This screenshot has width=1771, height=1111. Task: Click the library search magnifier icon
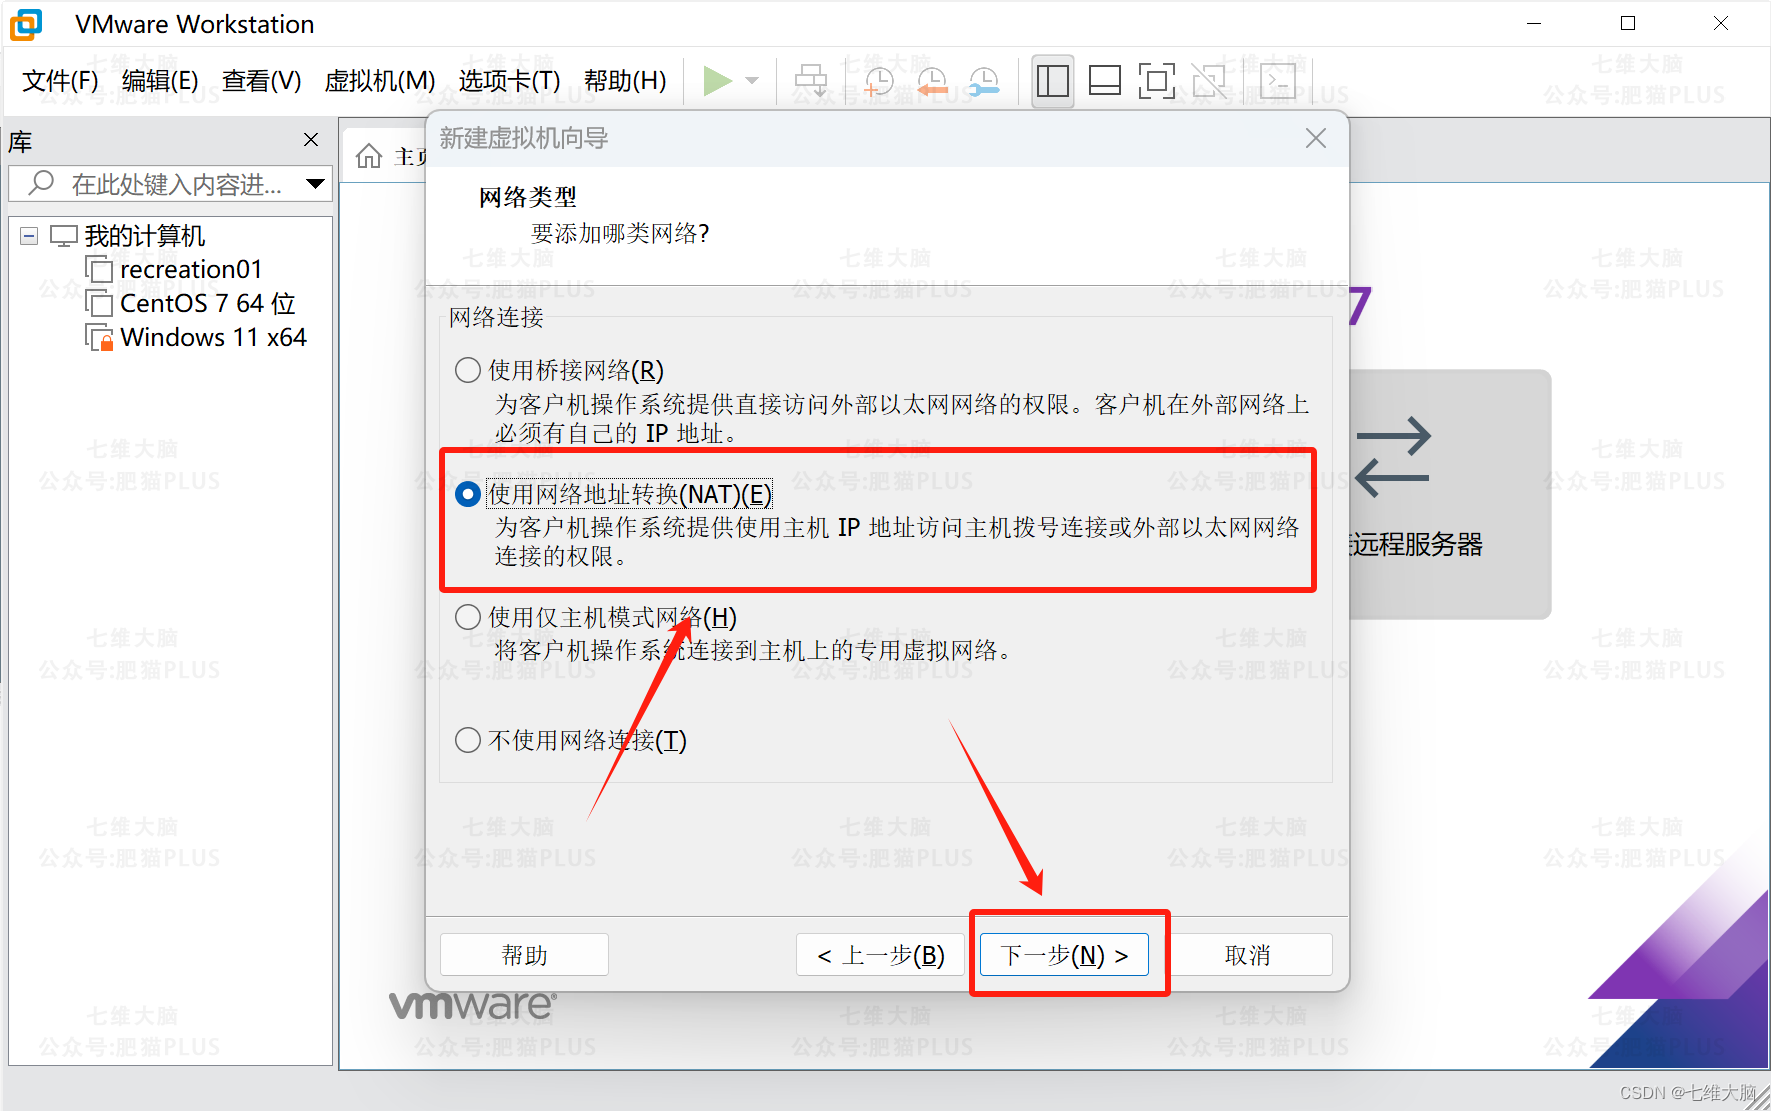(x=41, y=183)
